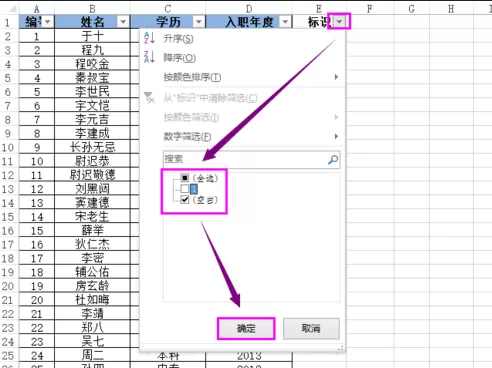Click the descending sort Z-A icon
Viewport: 492px width, 368px height.
(149, 57)
